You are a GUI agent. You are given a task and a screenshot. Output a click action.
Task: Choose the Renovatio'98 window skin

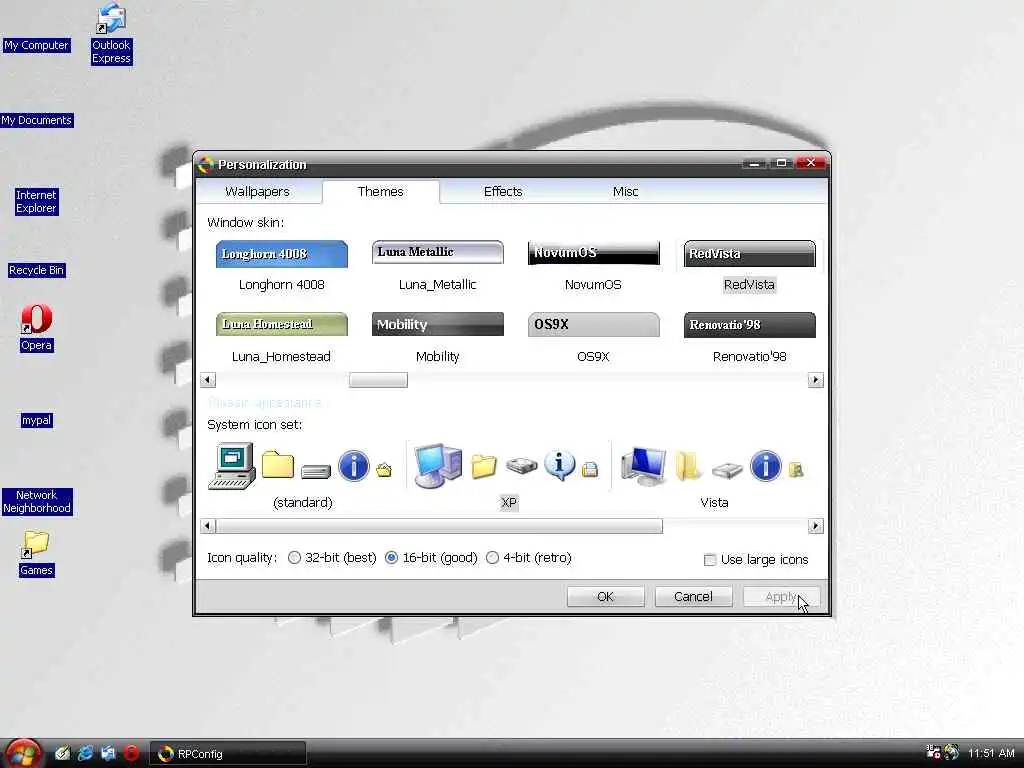click(x=750, y=325)
